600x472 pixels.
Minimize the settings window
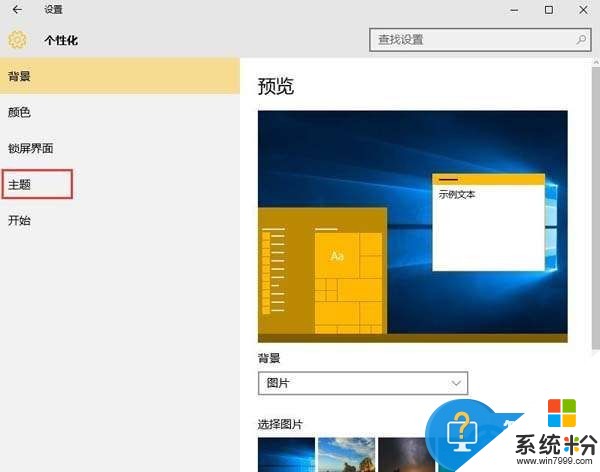point(514,10)
